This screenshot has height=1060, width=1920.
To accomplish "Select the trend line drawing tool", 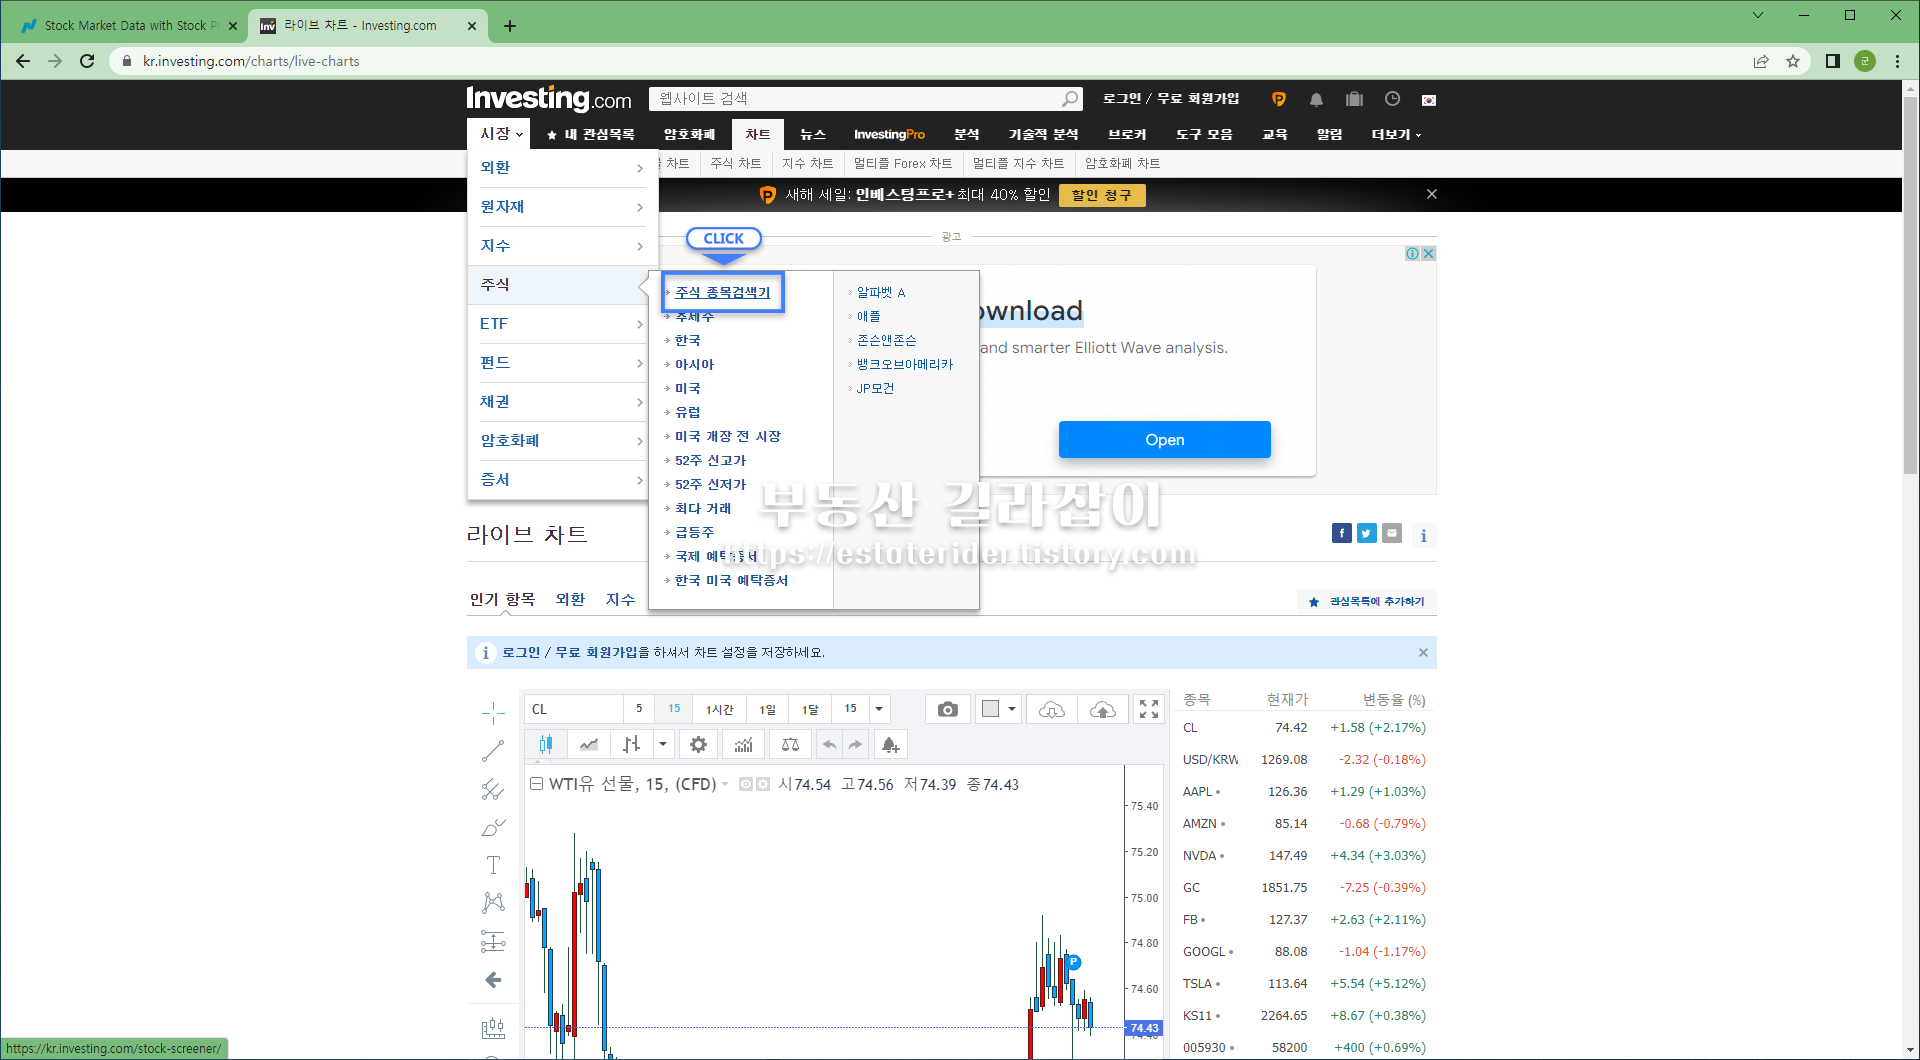I will 493,751.
